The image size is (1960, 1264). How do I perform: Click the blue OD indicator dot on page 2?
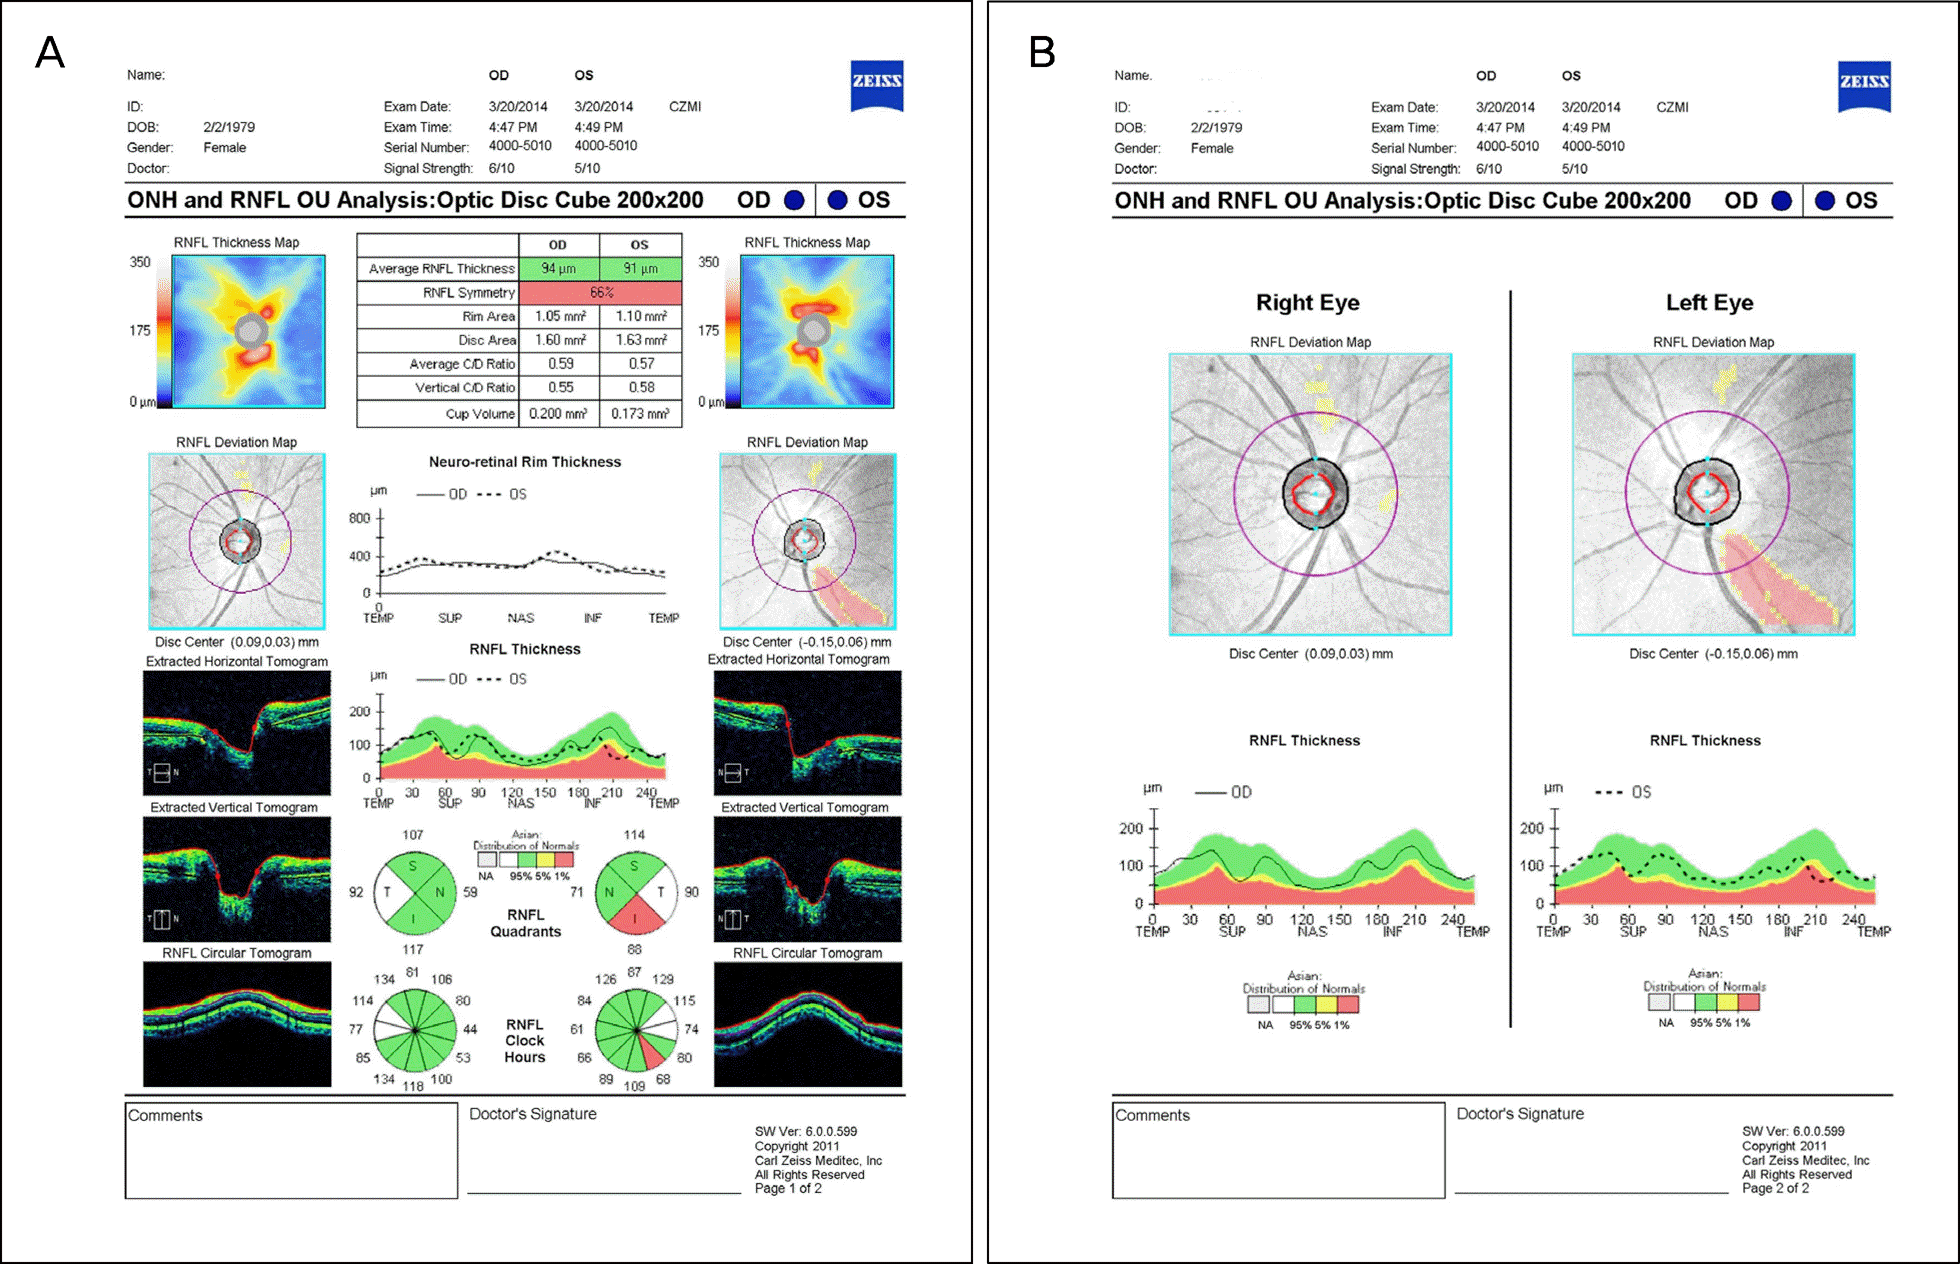pos(1782,201)
